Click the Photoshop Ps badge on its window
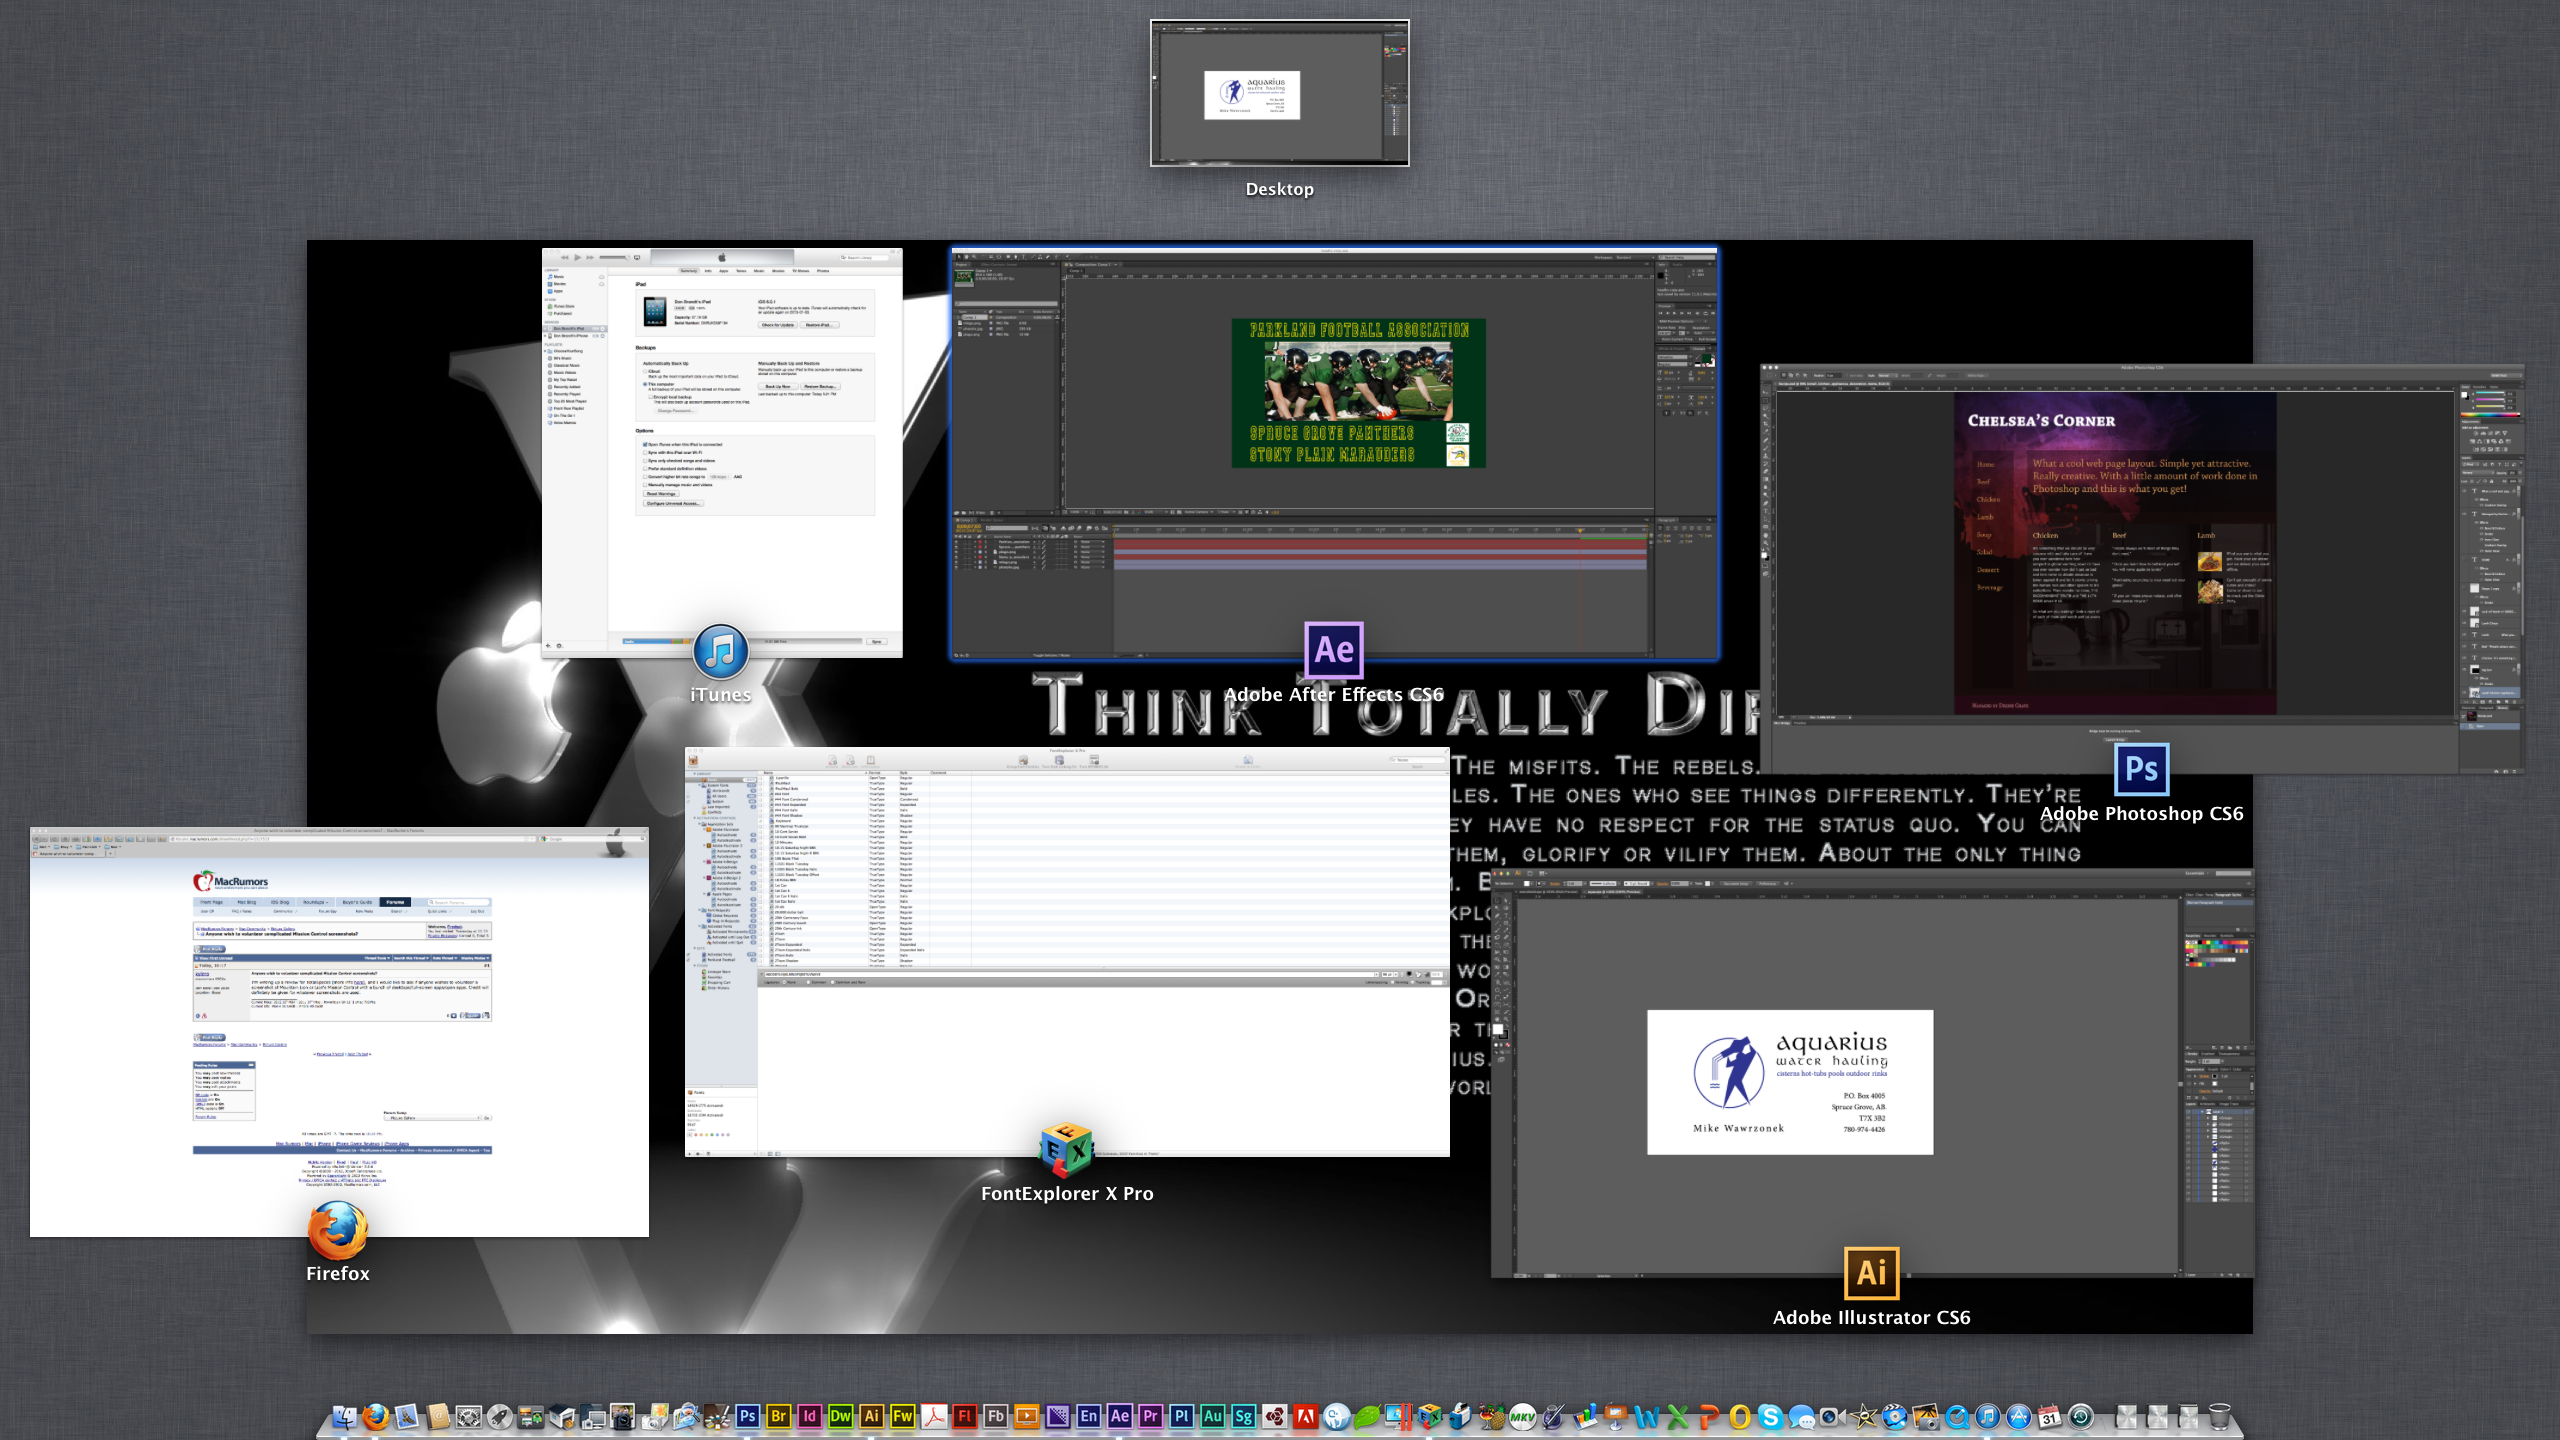This screenshot has height=1440, width=2560. [x=2142, y=769]
